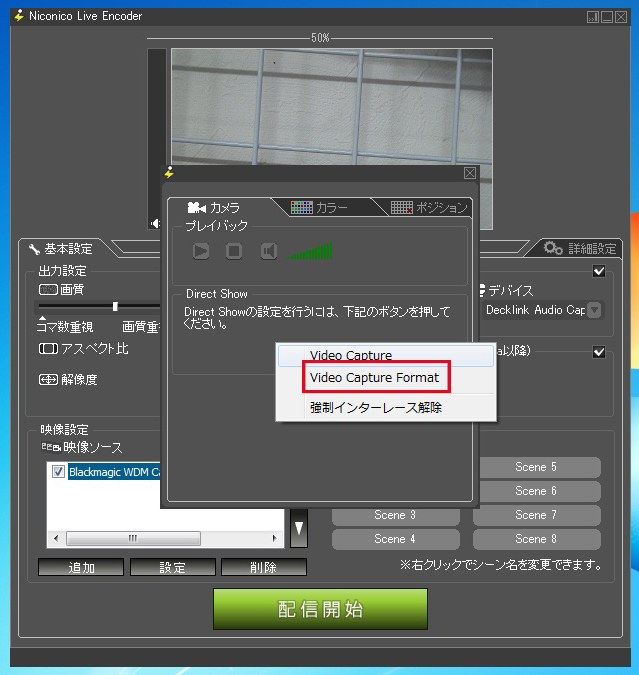639x675 pixels.
Task: Click the 解像度 resolution icon
Action: (48, 380)
